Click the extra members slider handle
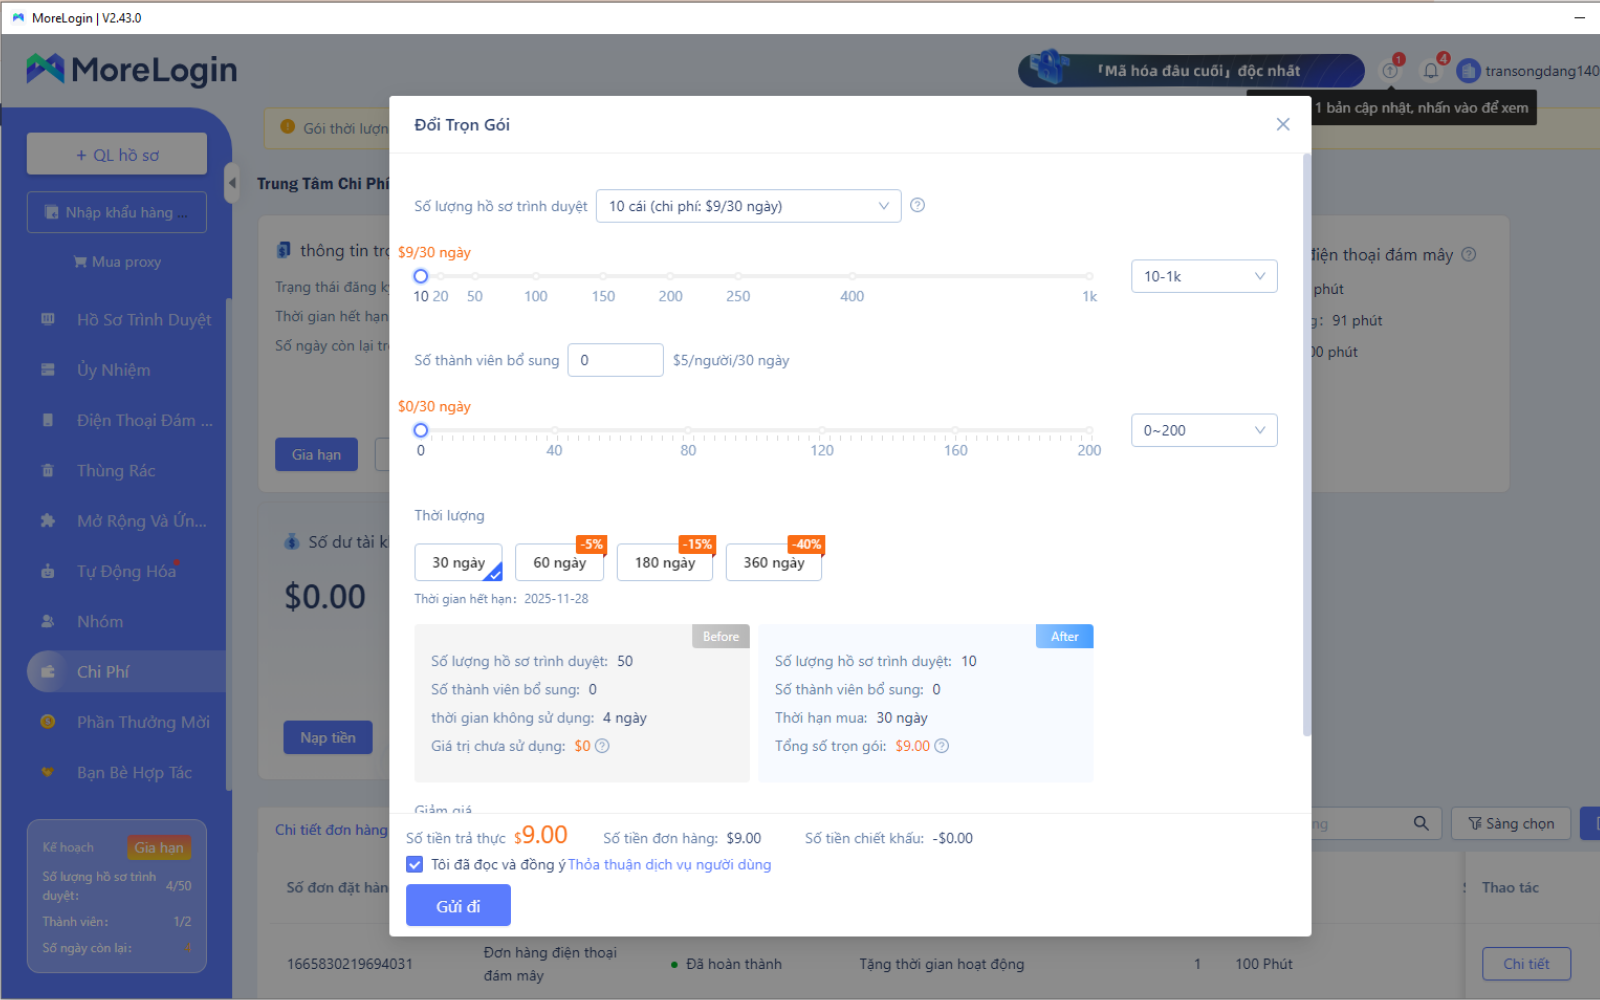Viewport: 1600px width, 1000px height. click(x=421, y=430)
